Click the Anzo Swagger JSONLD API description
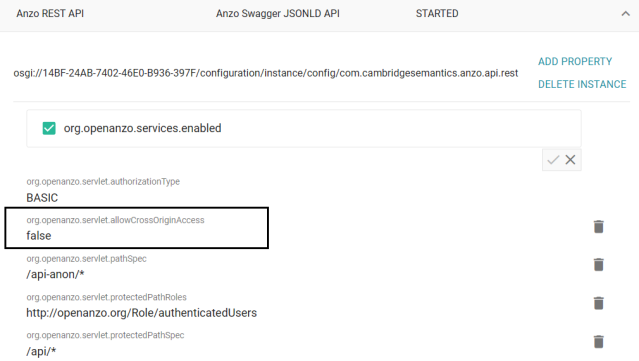Viewport: 639px width, 361px height. [278, 14]
